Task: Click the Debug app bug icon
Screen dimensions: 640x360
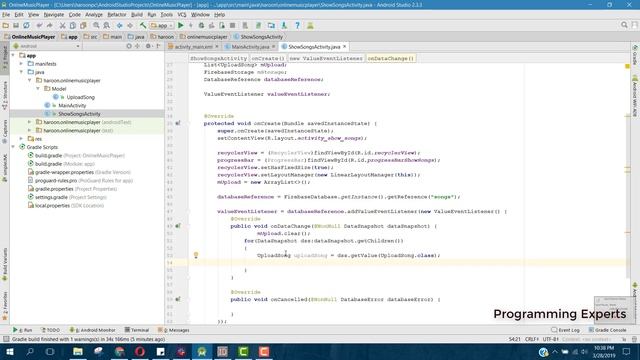Action: (201, 25)
